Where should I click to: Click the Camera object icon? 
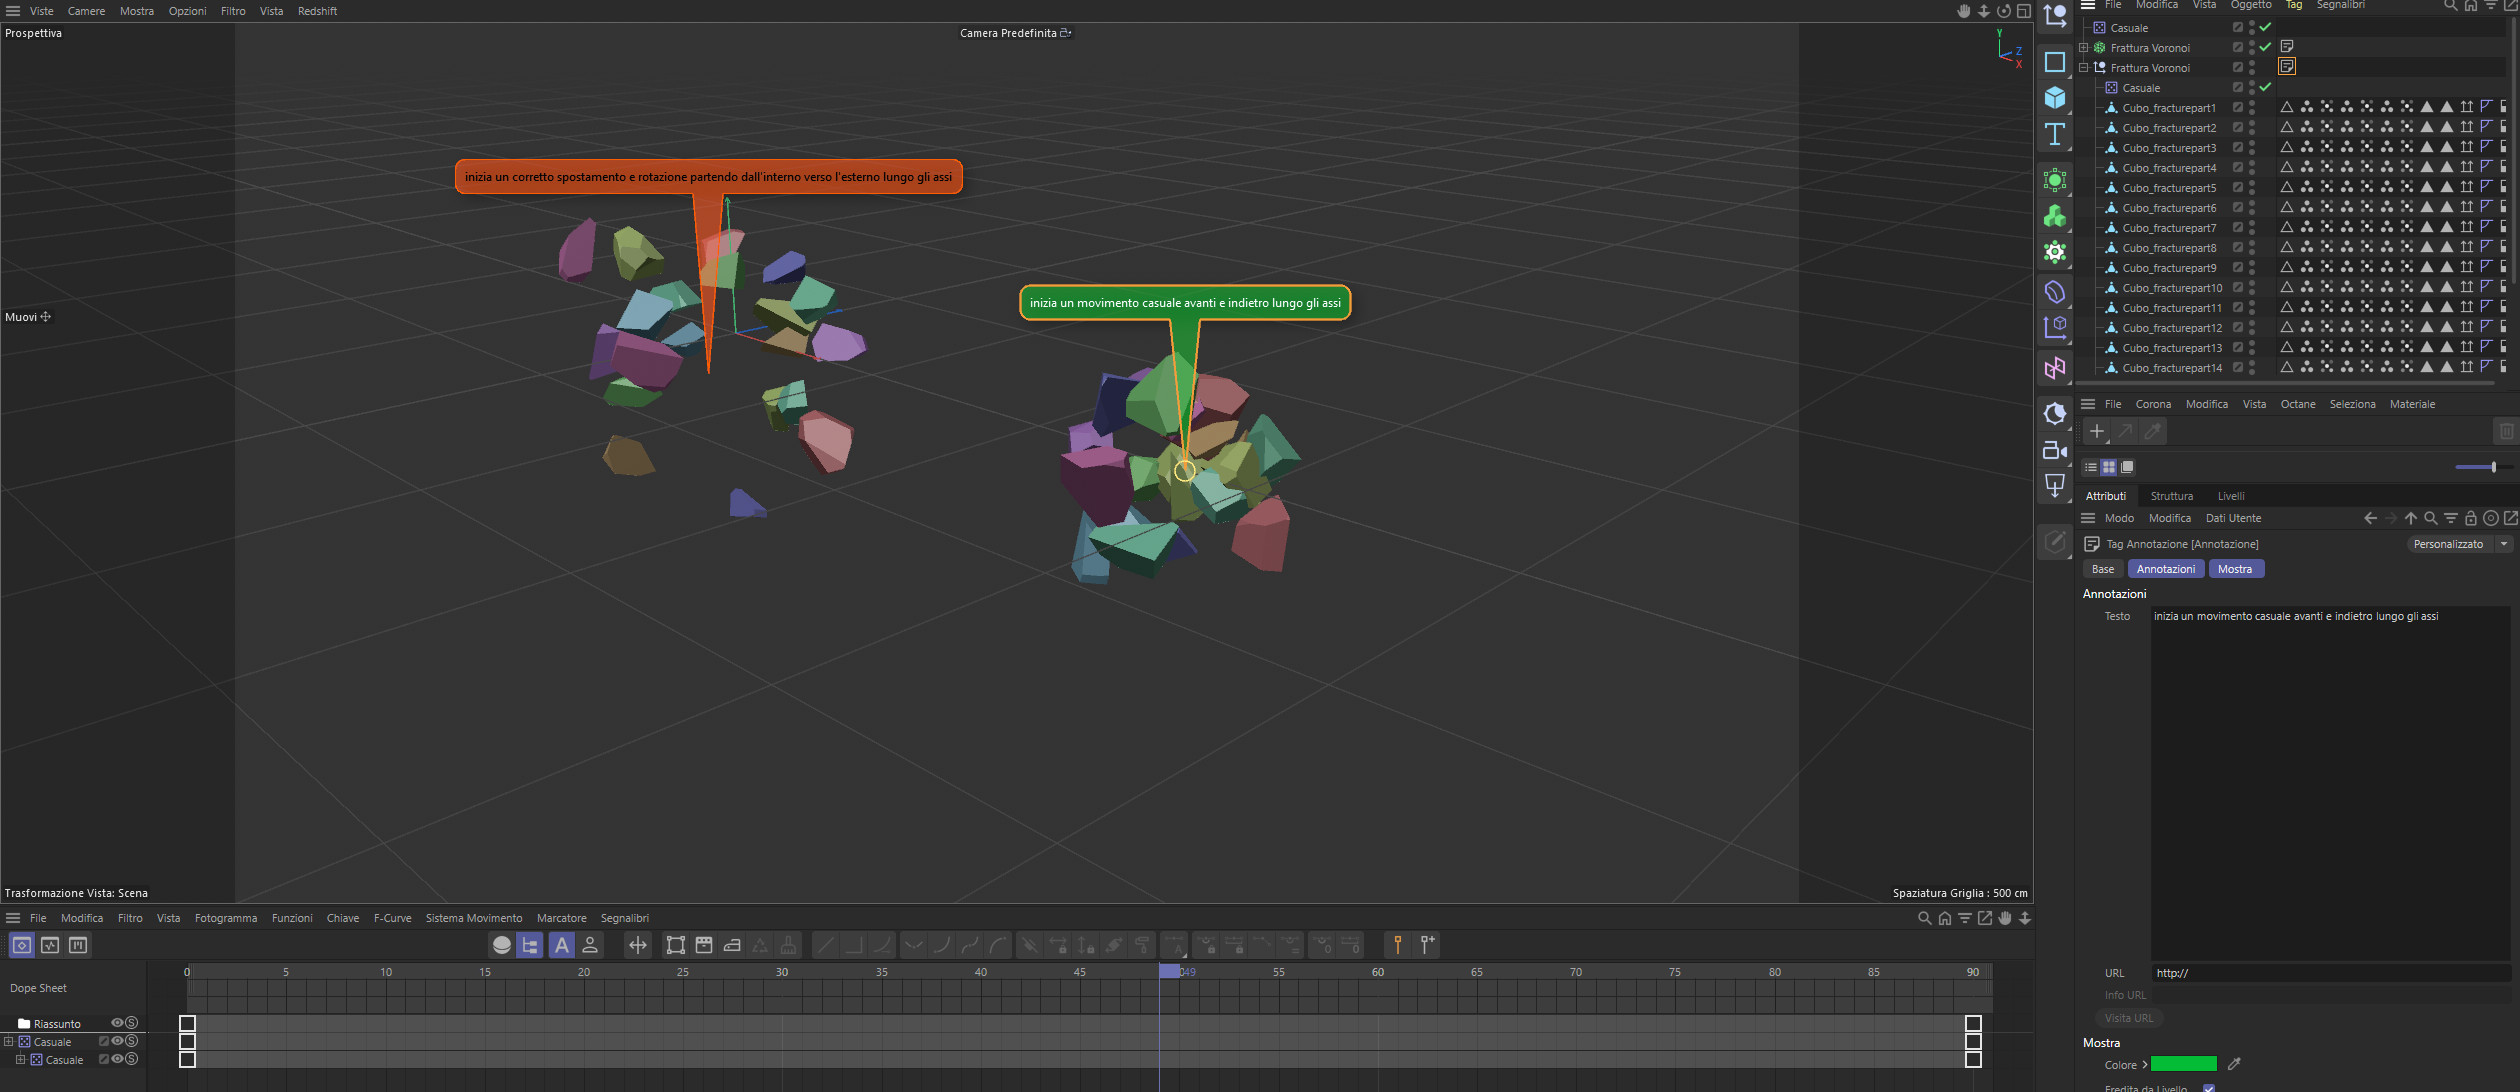pos(2054,450)
